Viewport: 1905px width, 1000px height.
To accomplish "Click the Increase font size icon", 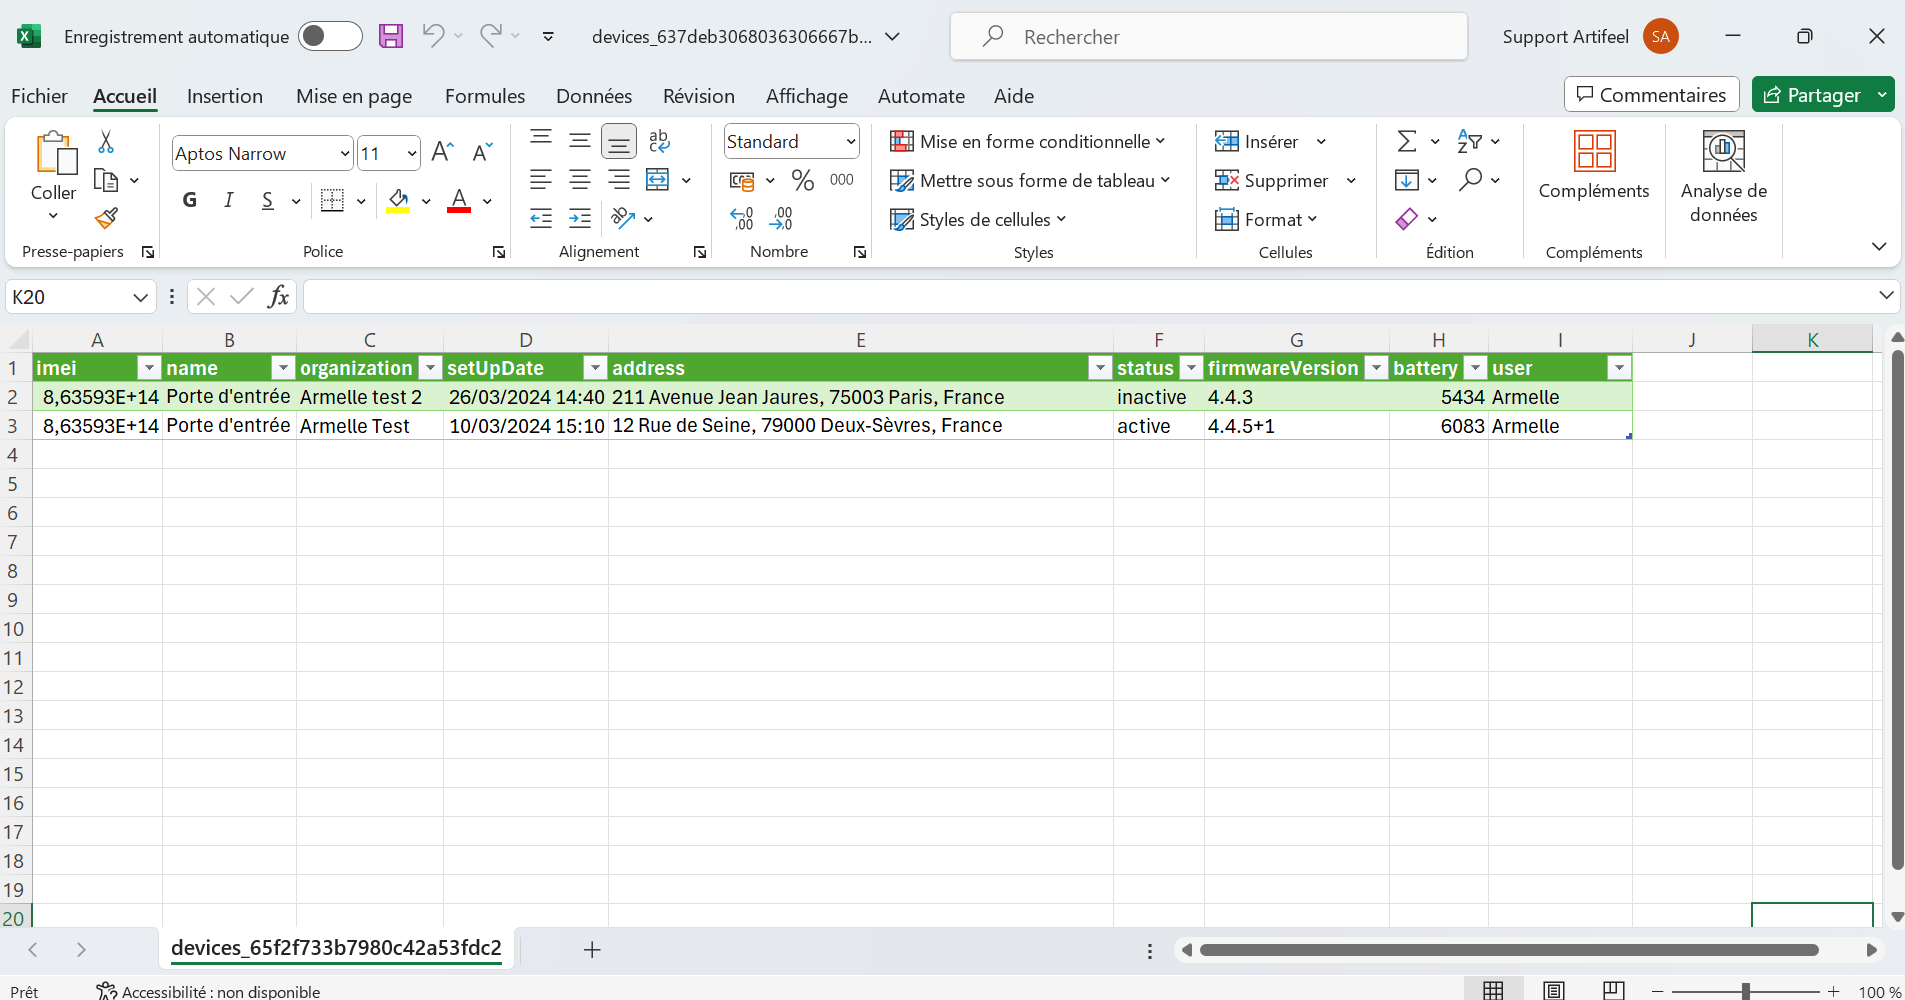I will [x=442, y=153].
